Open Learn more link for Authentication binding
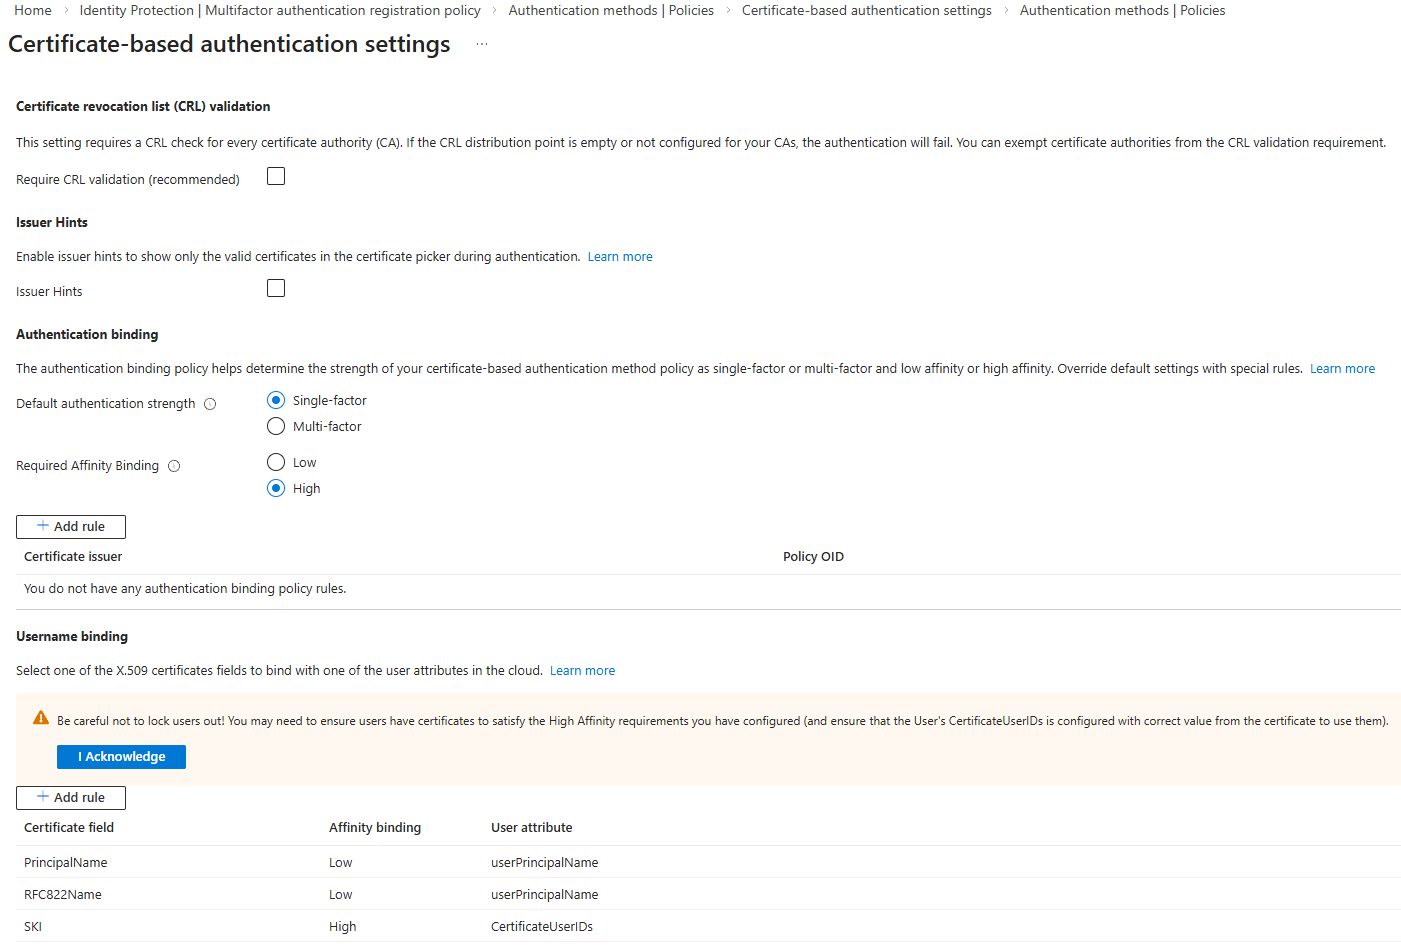 (1342, 369)
